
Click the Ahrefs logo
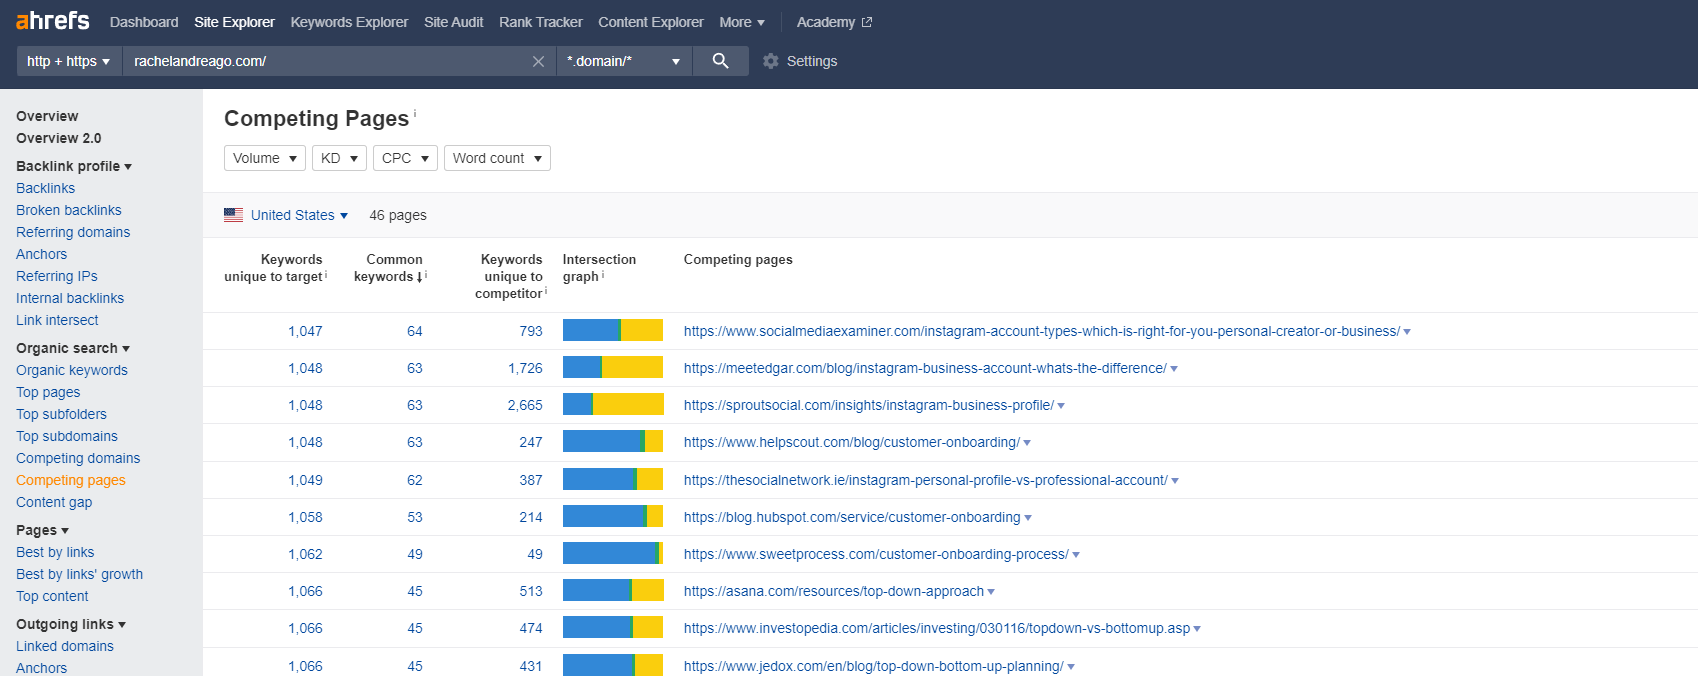[x=53, y=21]
